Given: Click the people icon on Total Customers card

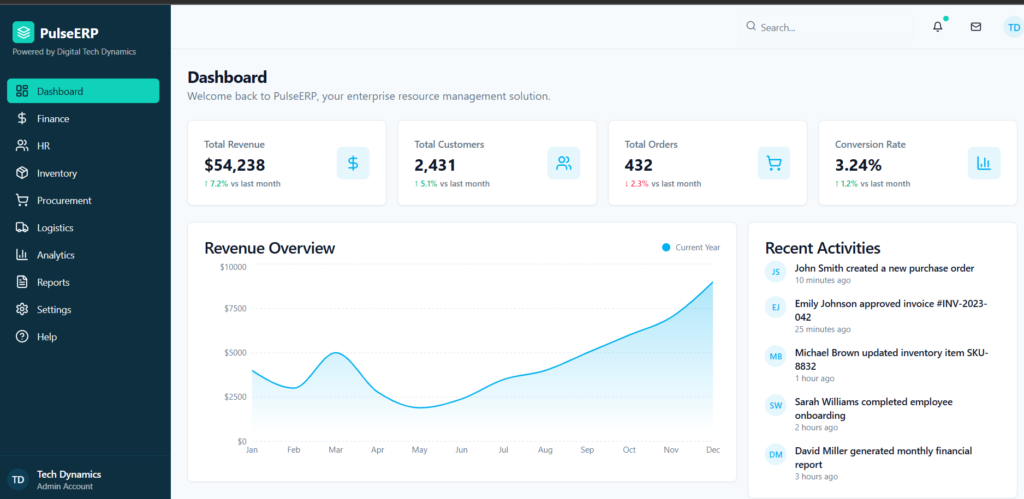Looking at the screenshot, I should click(x=564, y=163).
